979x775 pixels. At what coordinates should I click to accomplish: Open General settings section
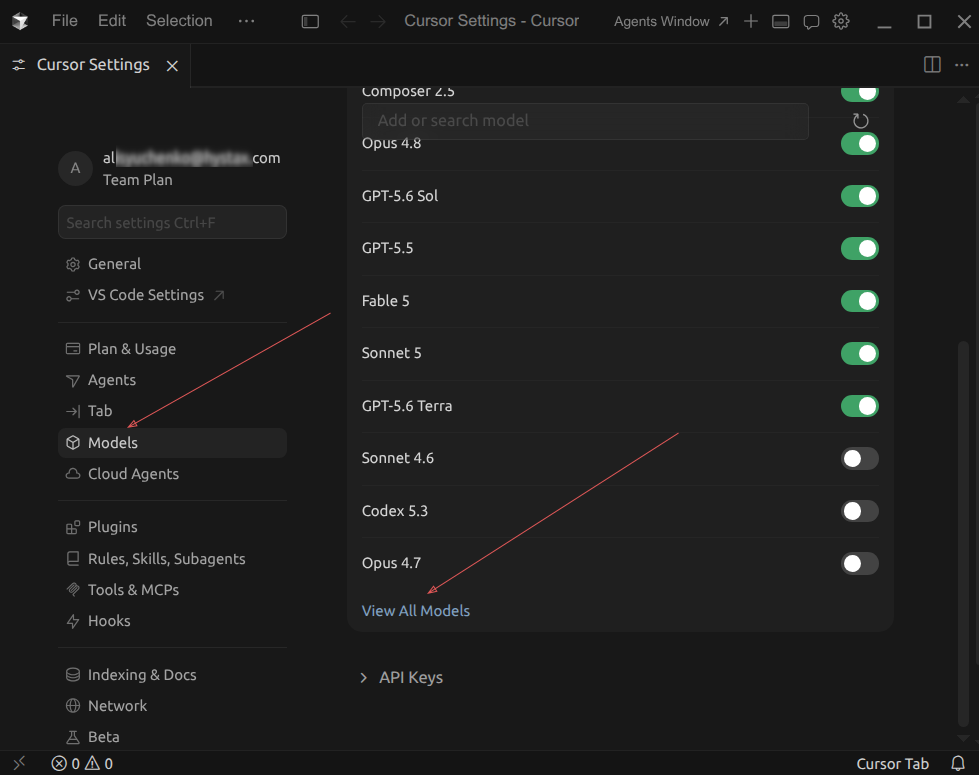pyautogui.click(x=172, y=264)
